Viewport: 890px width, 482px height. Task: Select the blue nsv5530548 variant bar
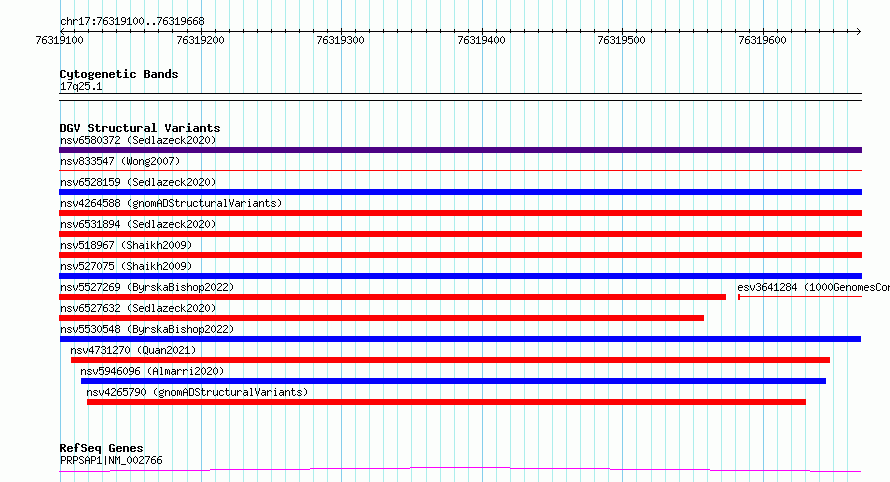(460, 339)
